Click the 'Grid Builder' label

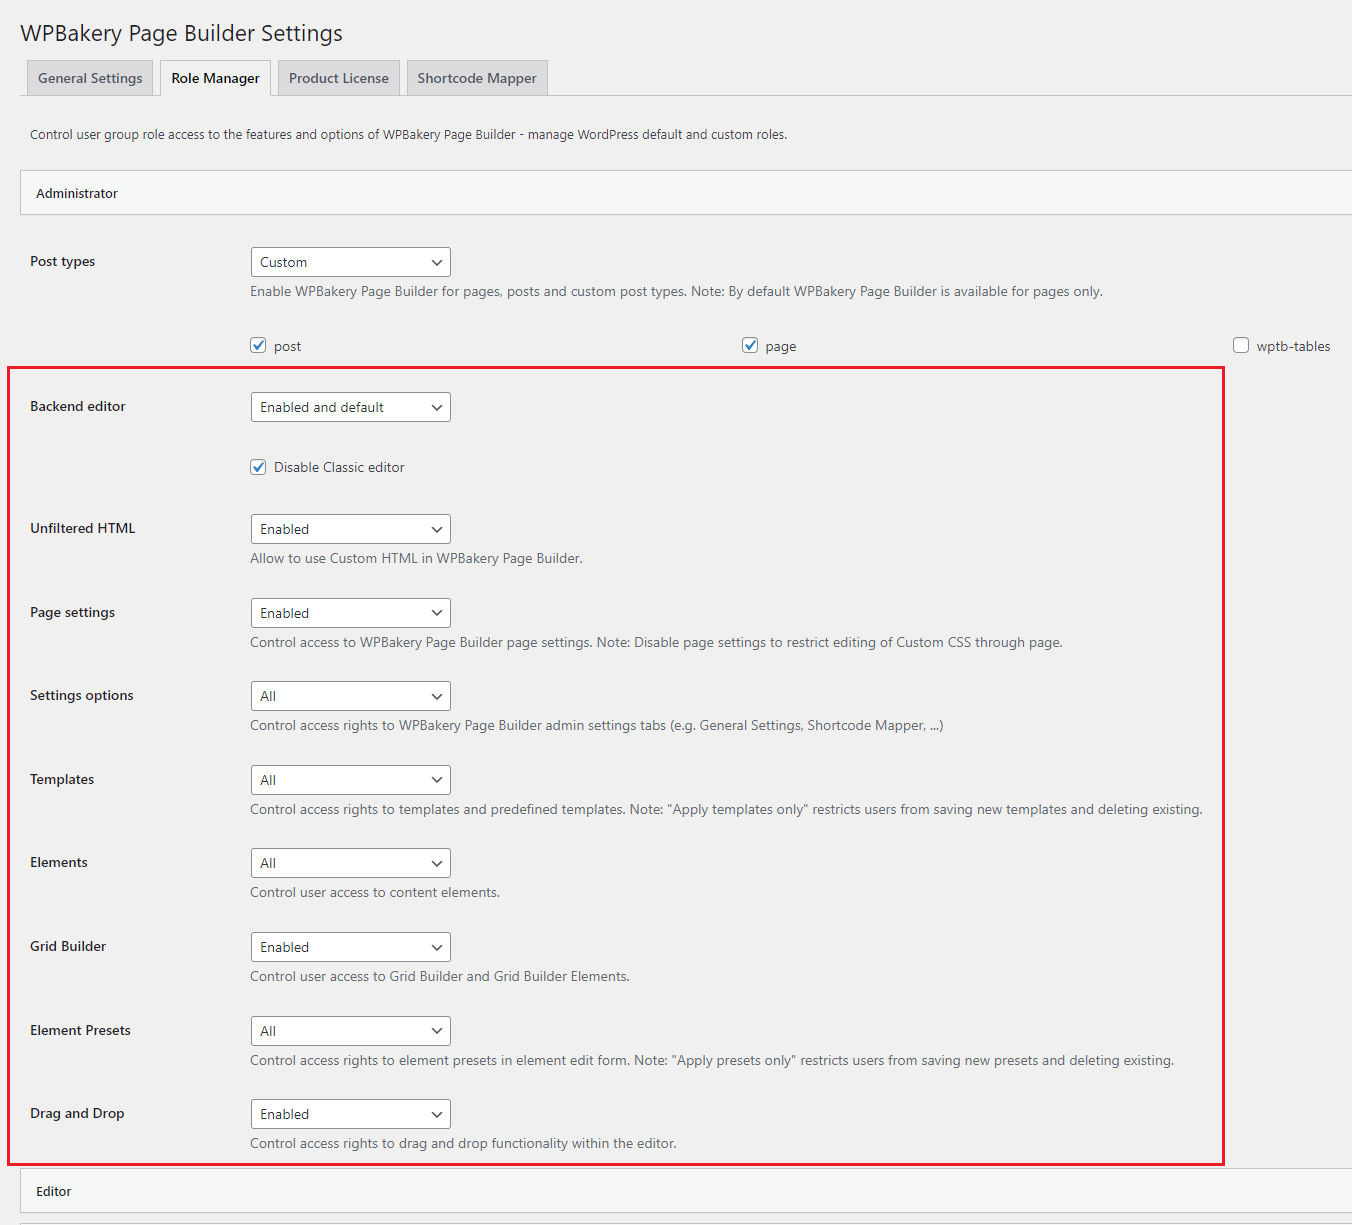tap(68, 946)
